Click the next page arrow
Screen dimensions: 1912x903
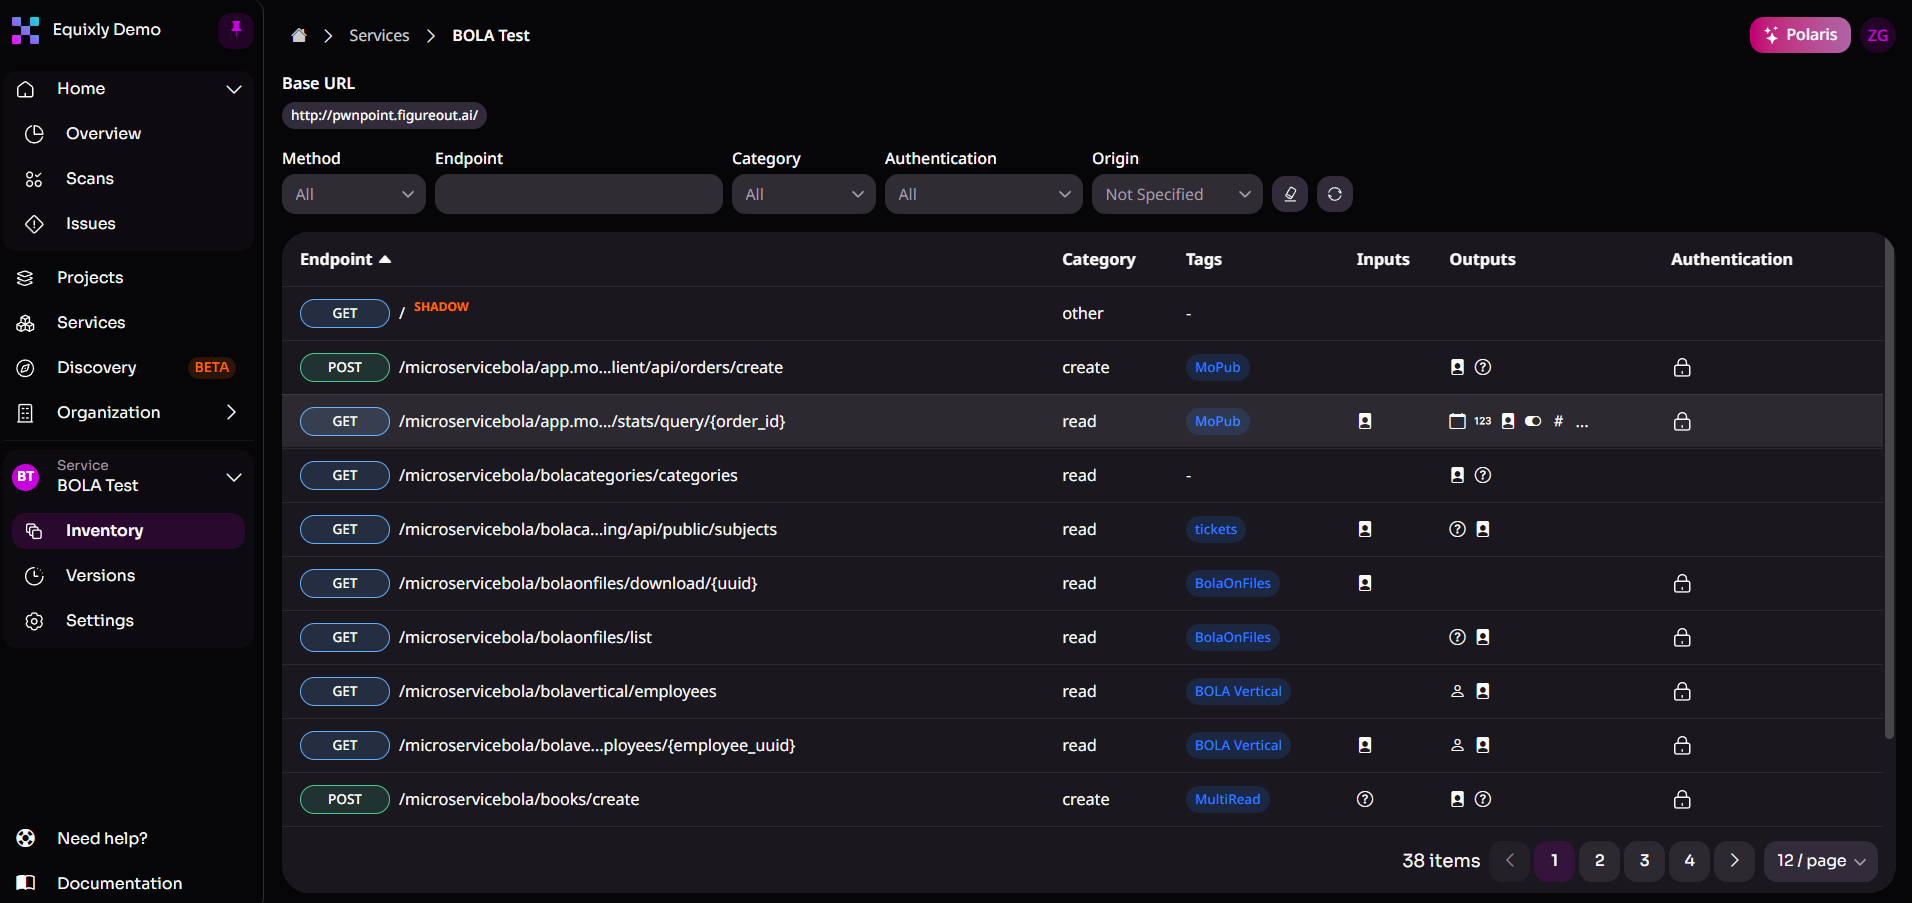coord(1734,861)
